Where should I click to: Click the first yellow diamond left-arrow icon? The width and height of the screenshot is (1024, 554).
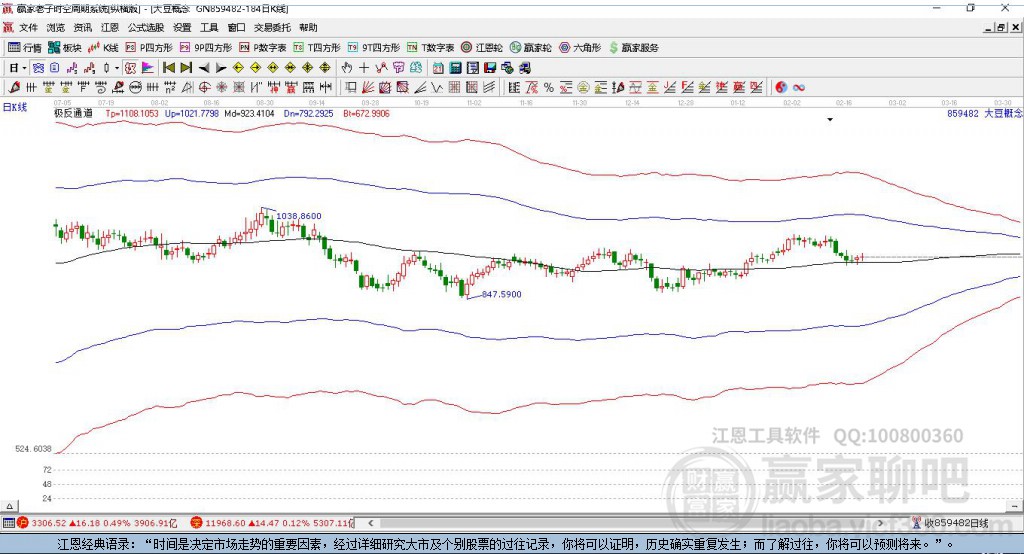click(238, 68)
